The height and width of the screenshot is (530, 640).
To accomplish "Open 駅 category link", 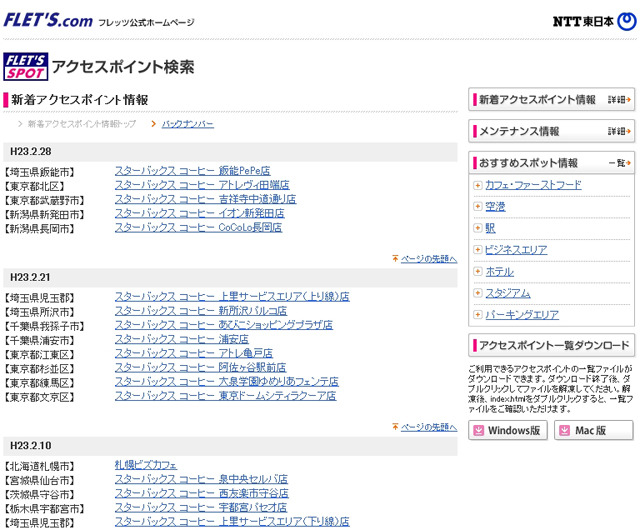I will 490,228.
